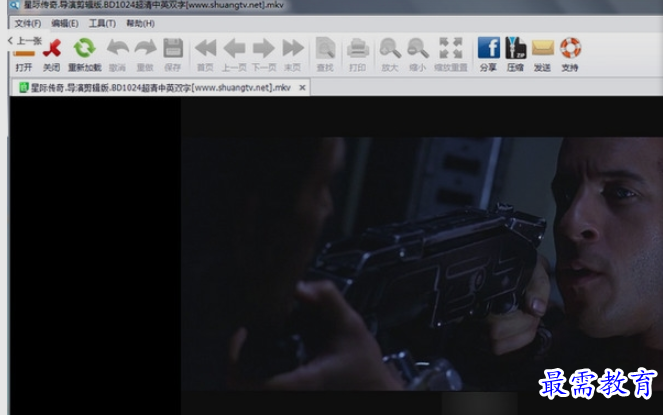Close the 星际传奇 mkv document tab
Image resolution: width=663 pixels, height=415 pixels.
tap(302, 88)
